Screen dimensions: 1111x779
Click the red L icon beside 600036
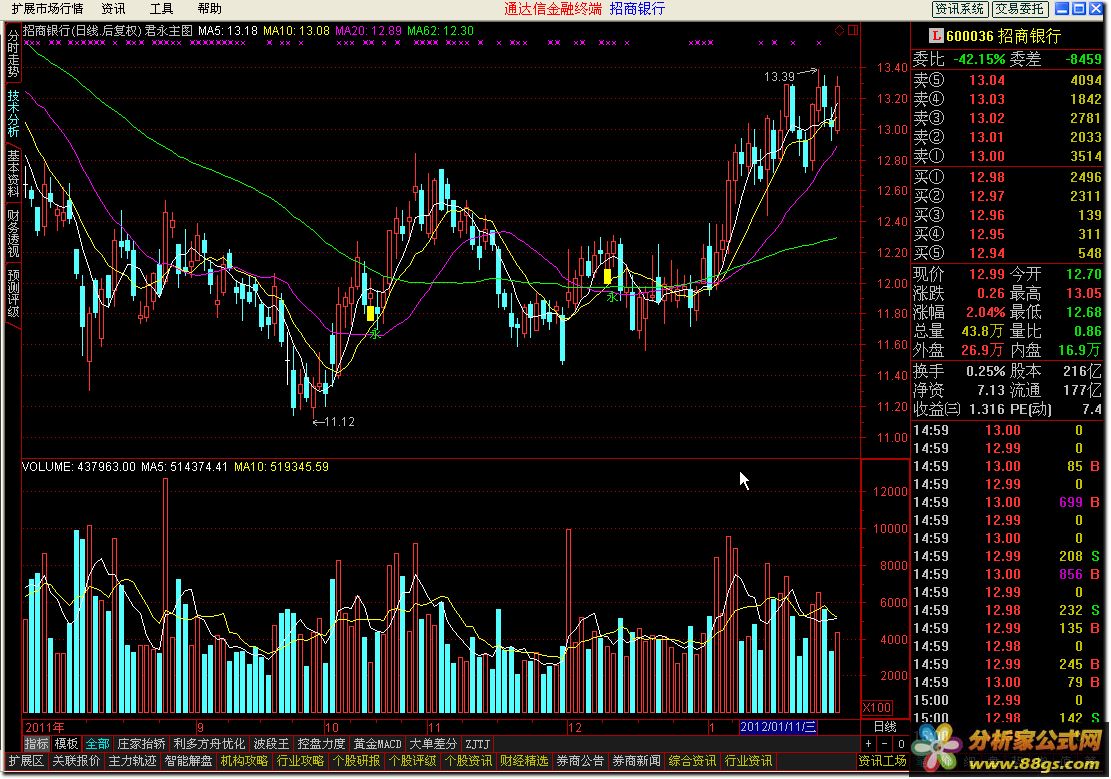click(936, 35)
